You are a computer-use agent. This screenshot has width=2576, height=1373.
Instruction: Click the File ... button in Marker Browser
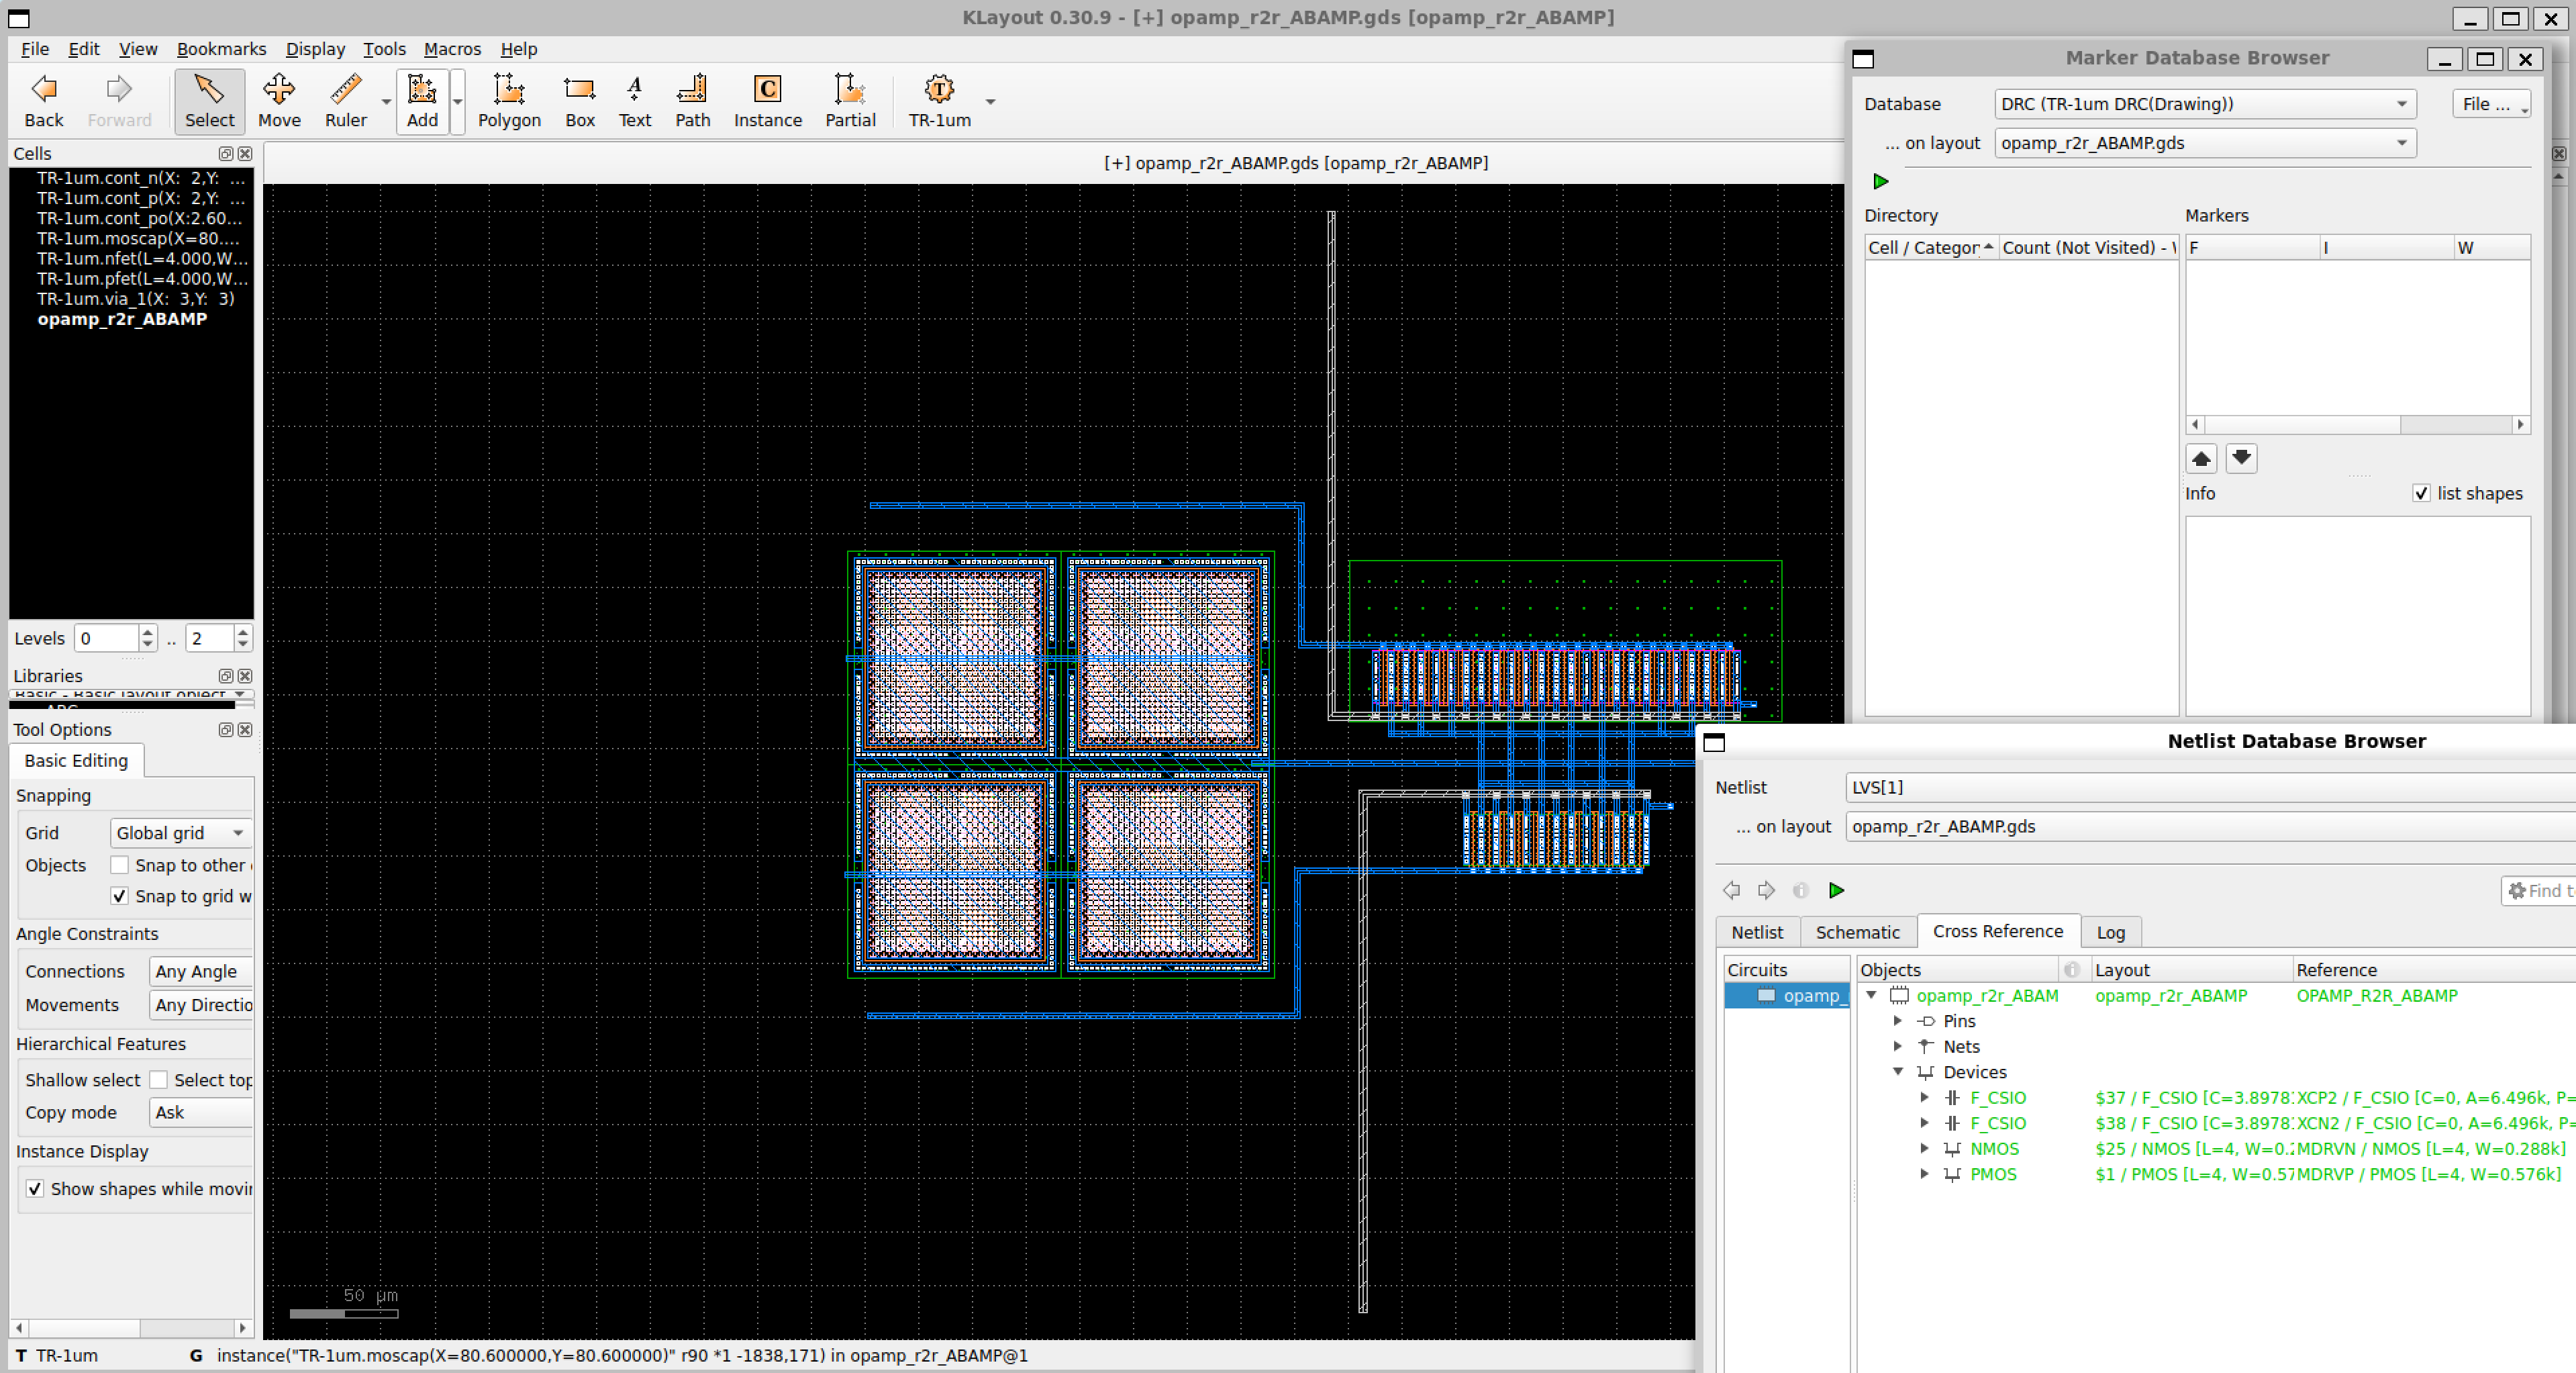click(x=2490, y=104)
